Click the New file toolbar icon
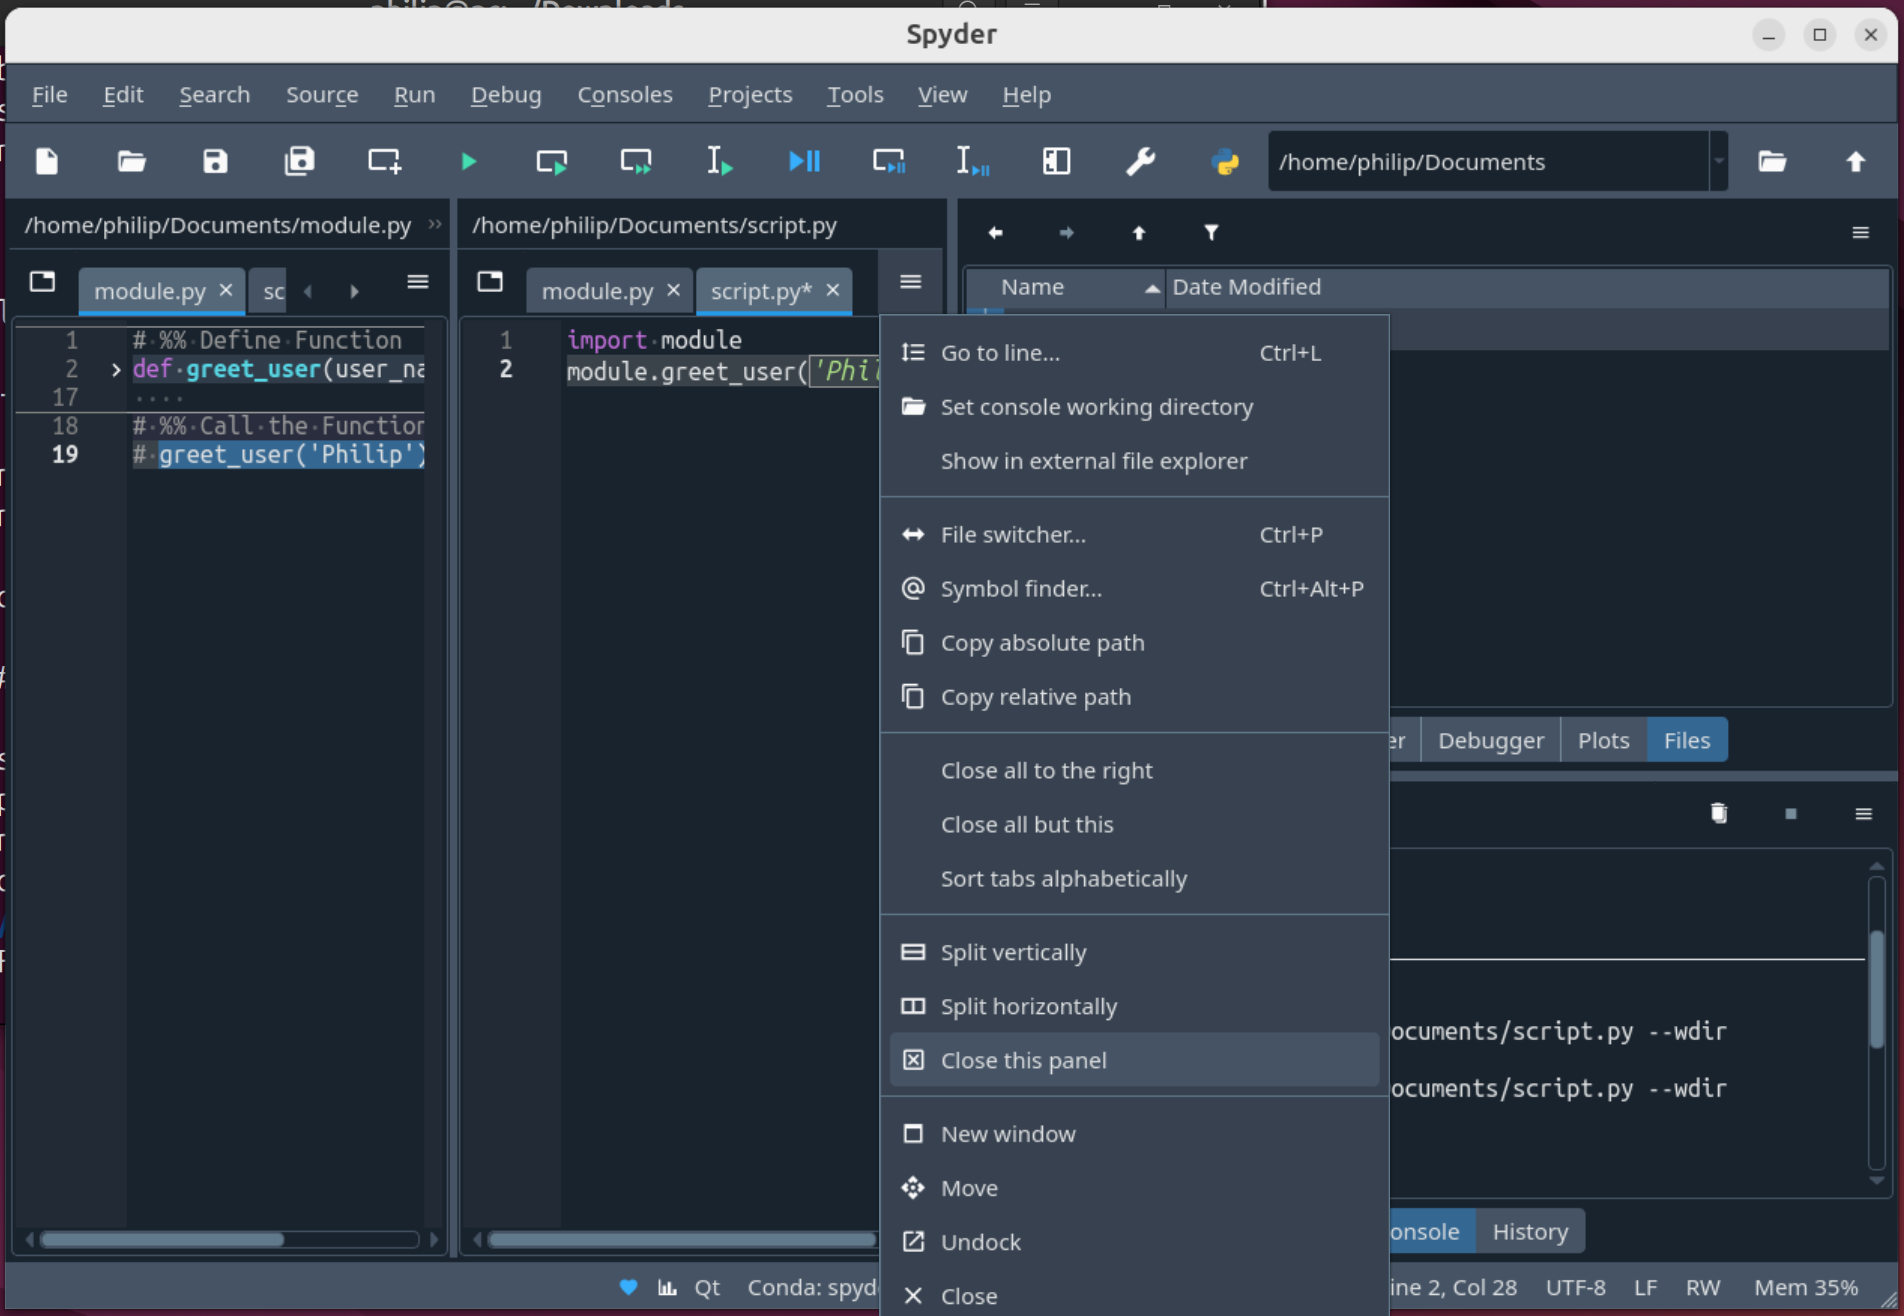The width and height of the screenshot is (1904, 1316). [x=47, y=161]
